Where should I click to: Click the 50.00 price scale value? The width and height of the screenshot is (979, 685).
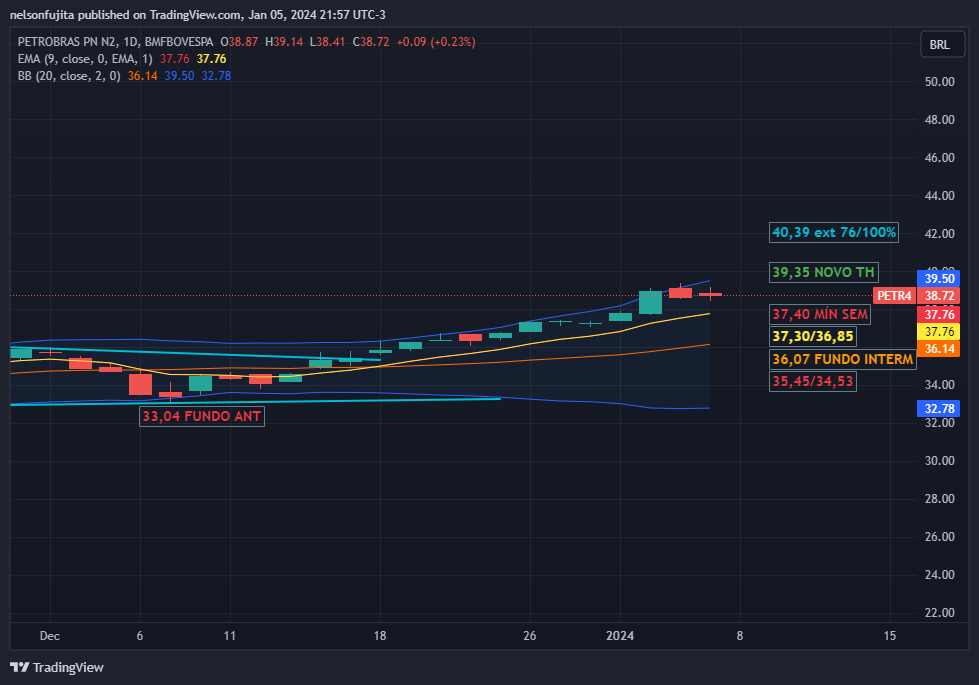(x=939, y=82)
